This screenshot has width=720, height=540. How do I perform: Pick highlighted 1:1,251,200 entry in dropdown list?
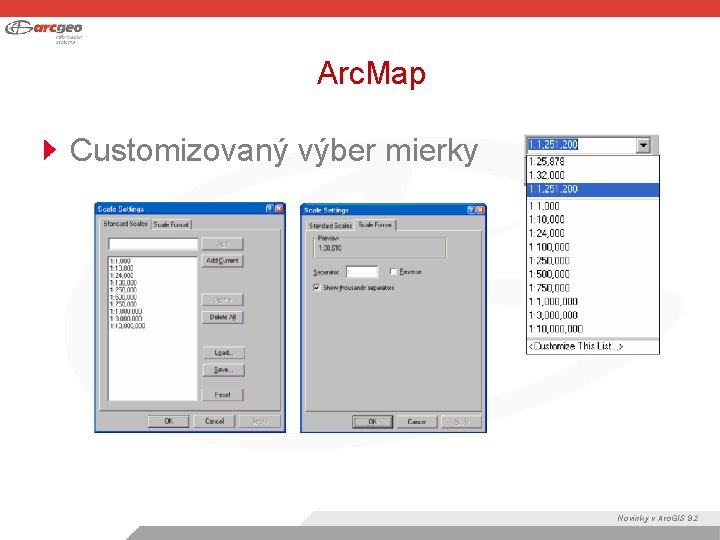tap(592, 189)
